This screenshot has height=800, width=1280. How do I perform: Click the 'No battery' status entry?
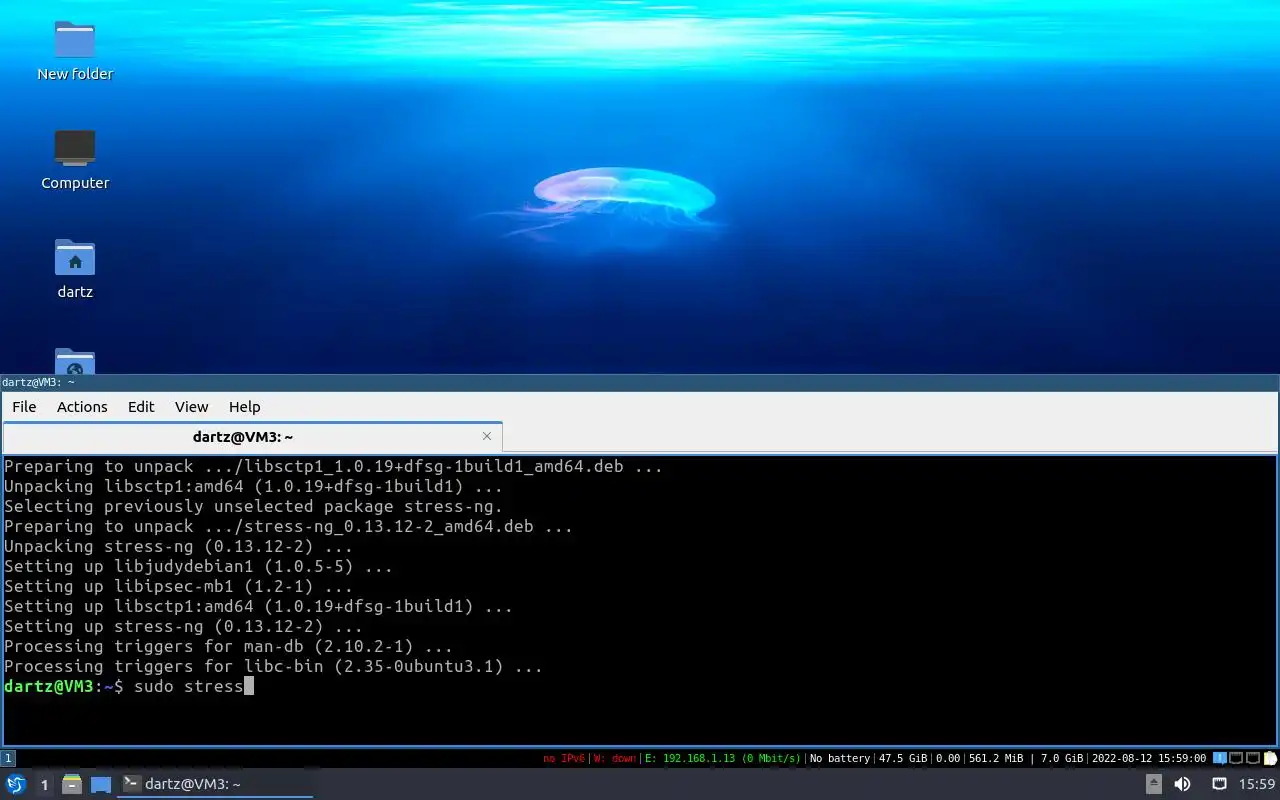point(840,758)
